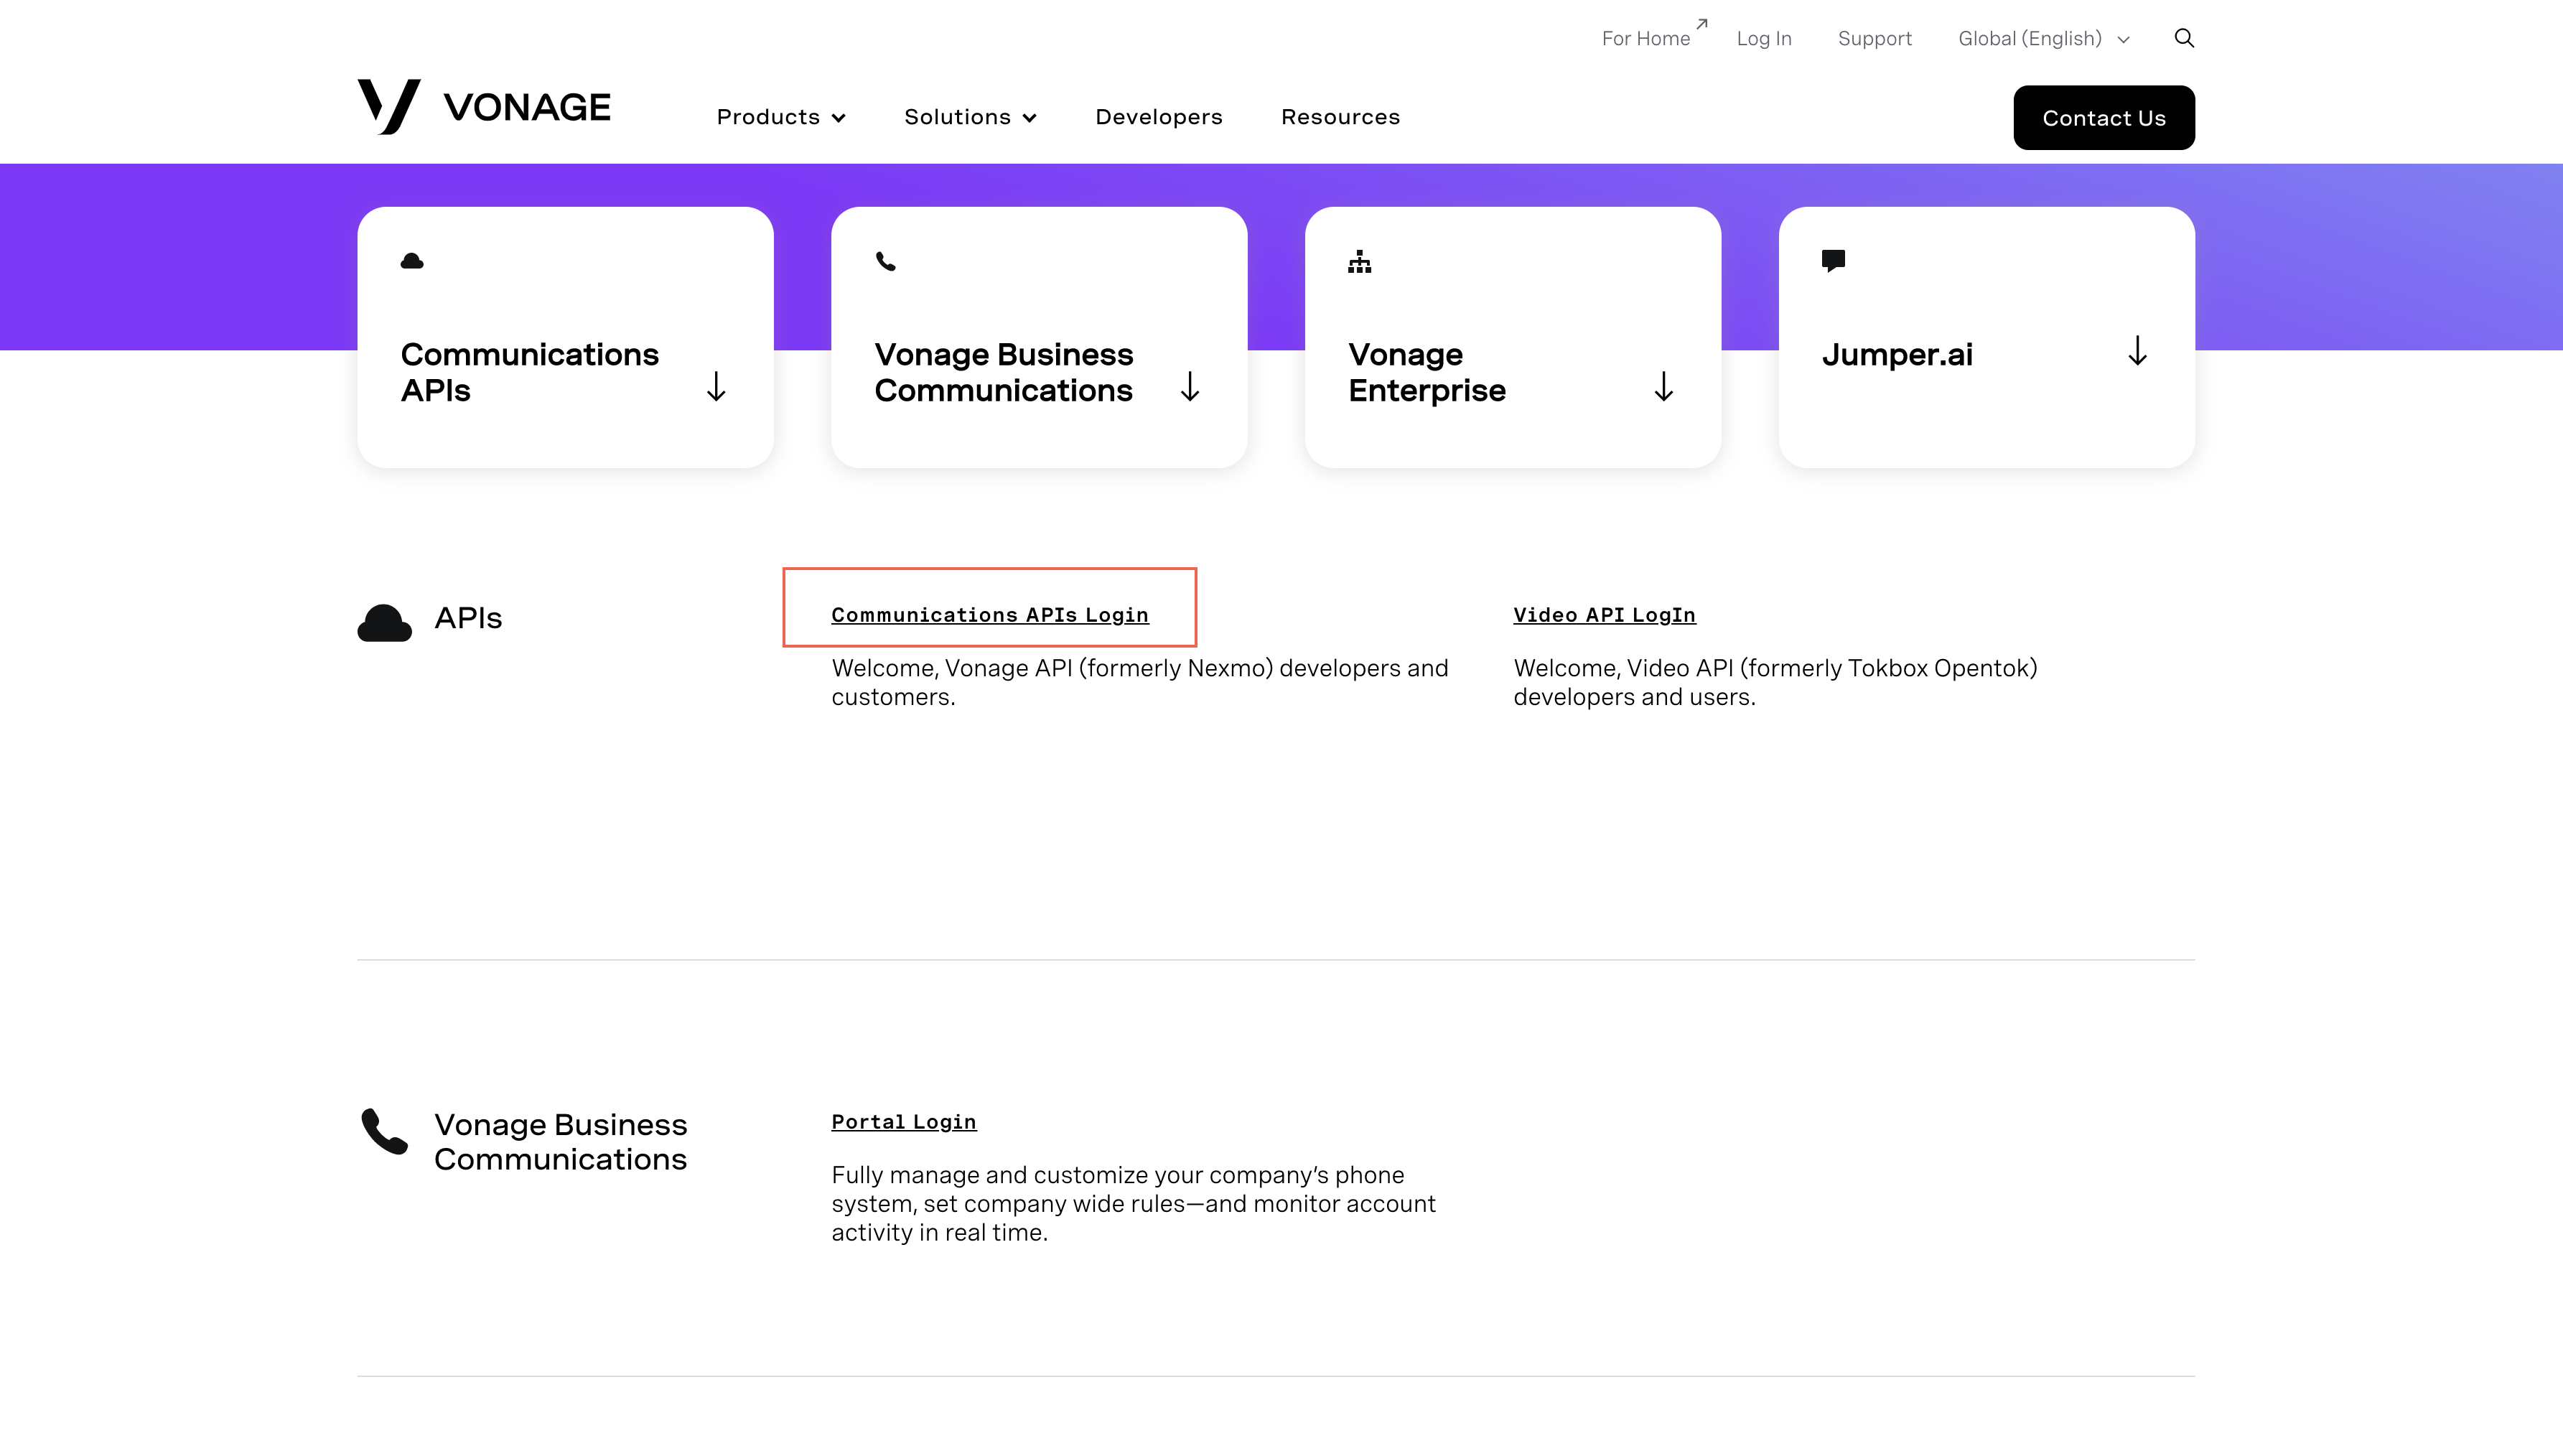Click the down arrow in Vonage Enterprise card
This screenshot has width=2563, height=1456.
(x=1664, y=386)
